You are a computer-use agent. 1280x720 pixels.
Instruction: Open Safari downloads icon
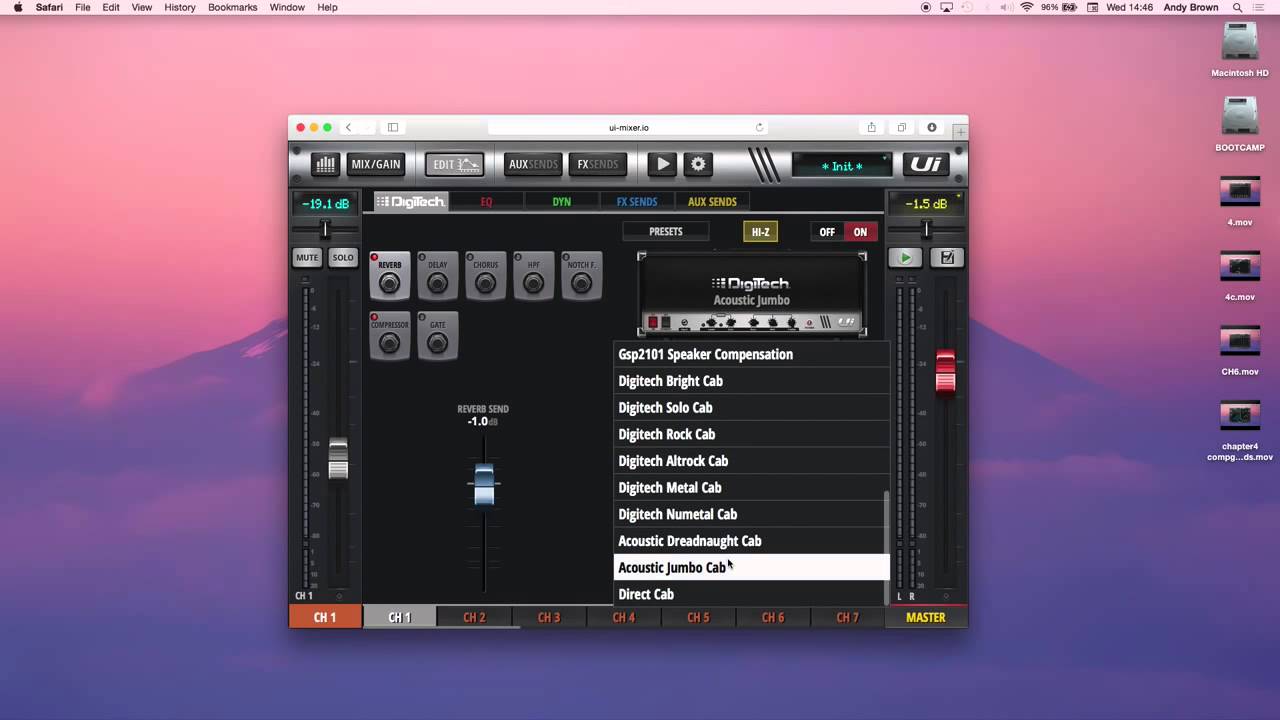932,127
